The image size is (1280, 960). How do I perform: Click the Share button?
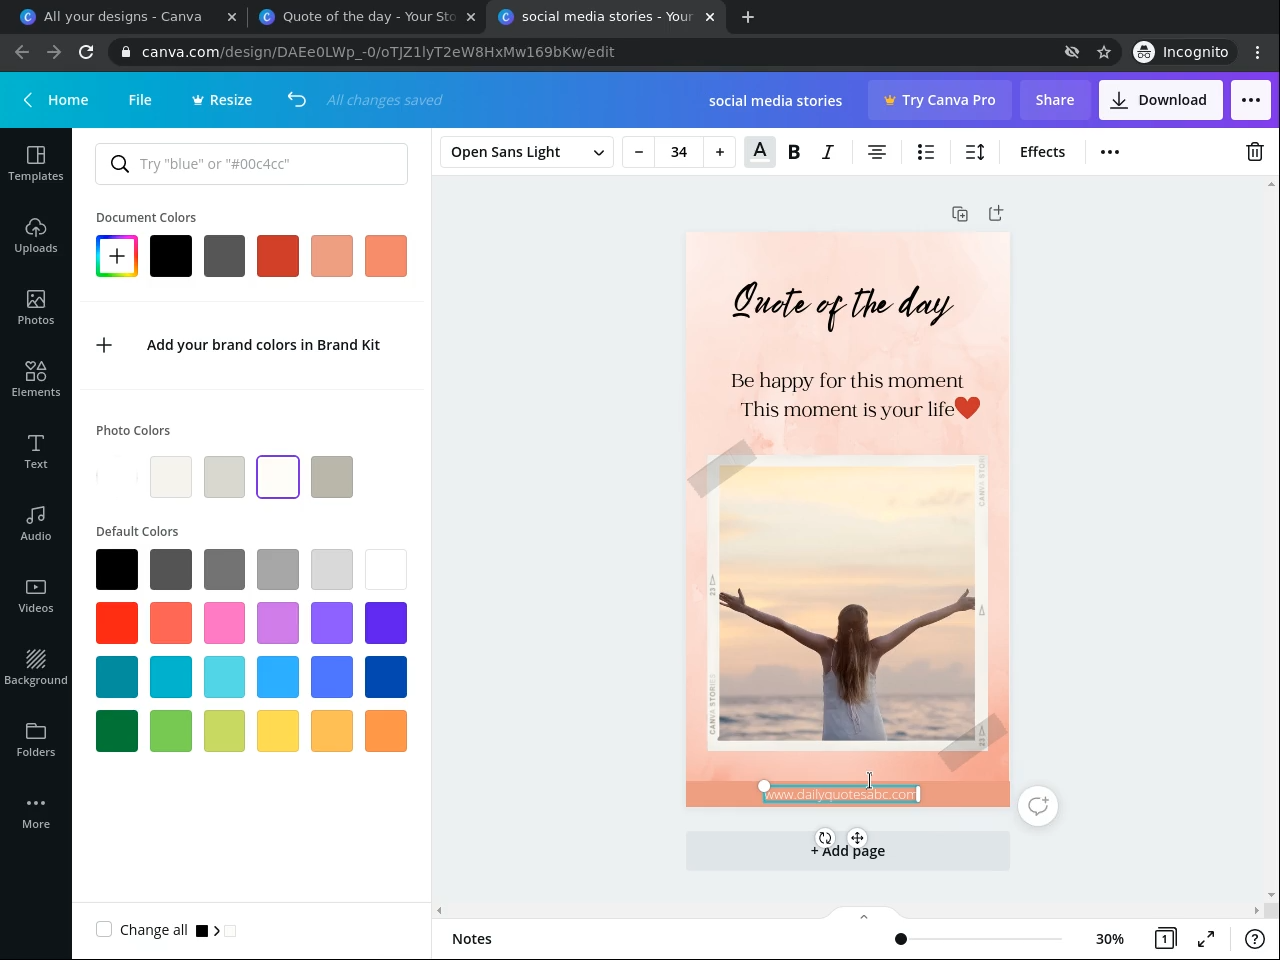pyautogui.click(x=1055, y=100)
